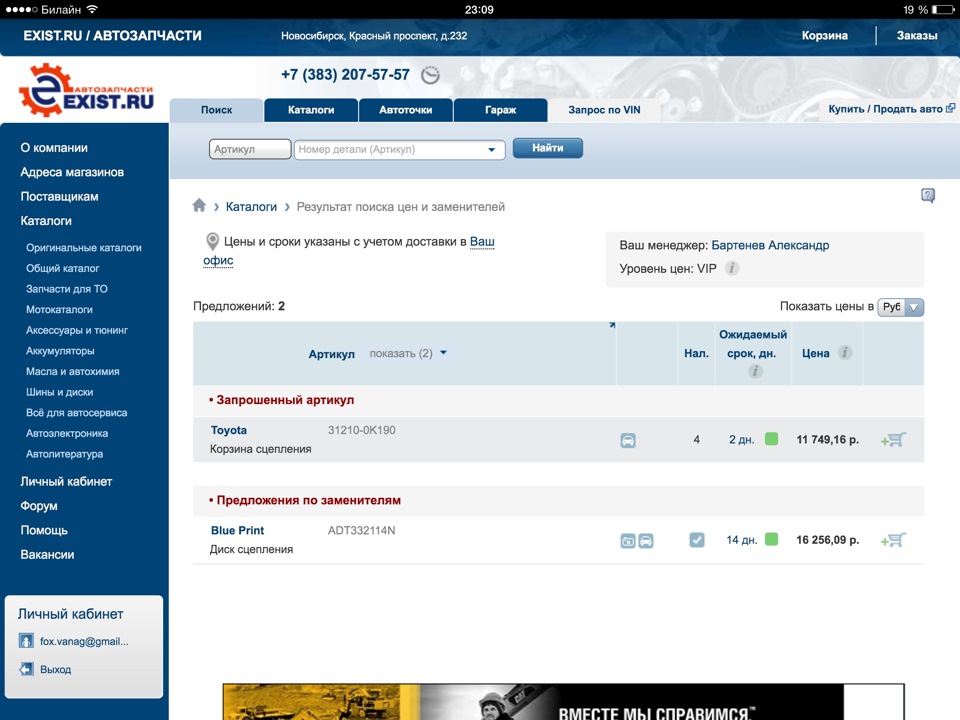Open Форум in the sidebar

39,506
